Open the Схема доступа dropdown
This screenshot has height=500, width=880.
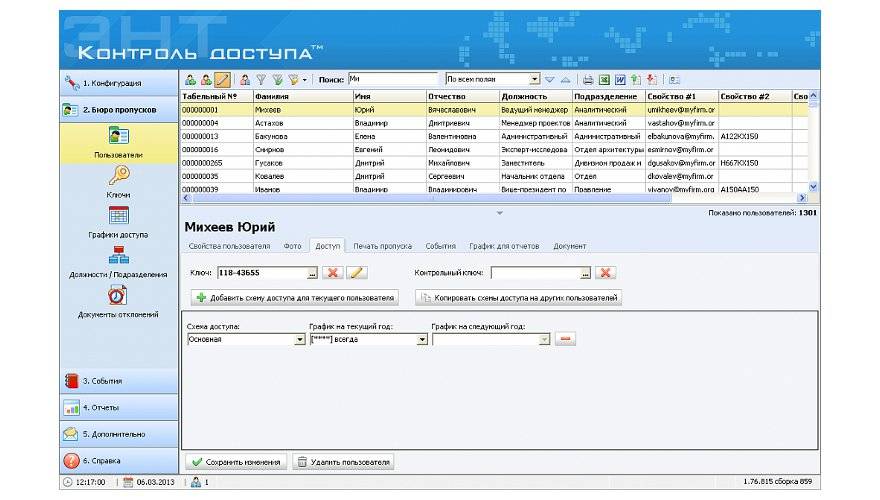(x=299, y=339)
